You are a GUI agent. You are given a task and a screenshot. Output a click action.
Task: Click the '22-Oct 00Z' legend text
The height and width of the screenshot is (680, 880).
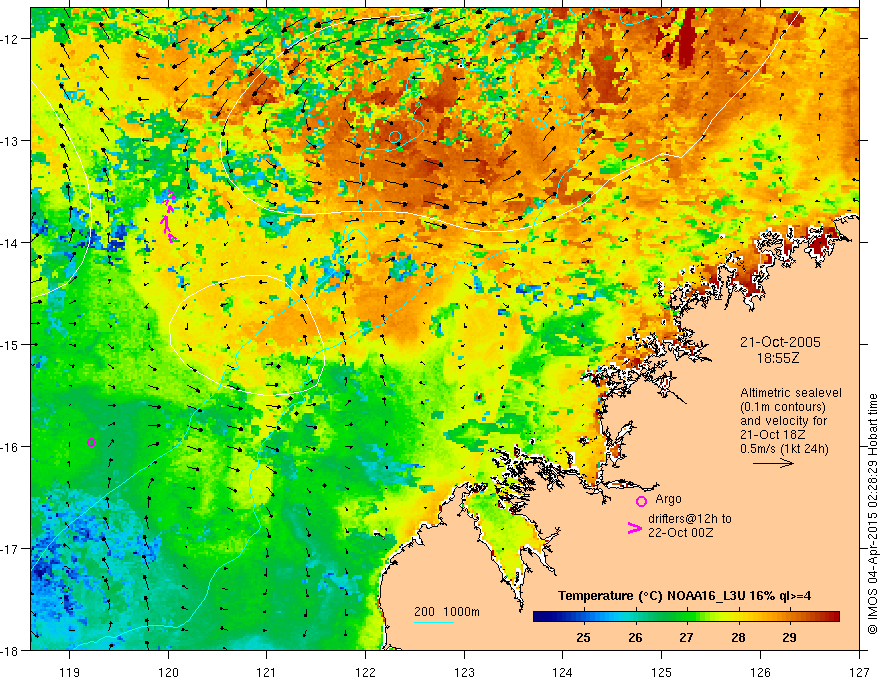[680, 533]
